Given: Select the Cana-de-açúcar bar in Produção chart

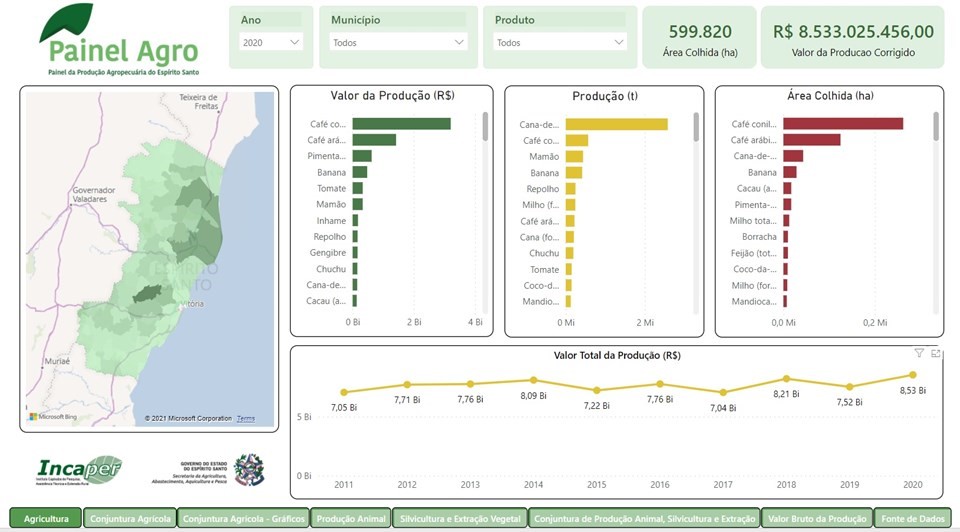Looking at the screenshot, I should click(x=616, y=125).
